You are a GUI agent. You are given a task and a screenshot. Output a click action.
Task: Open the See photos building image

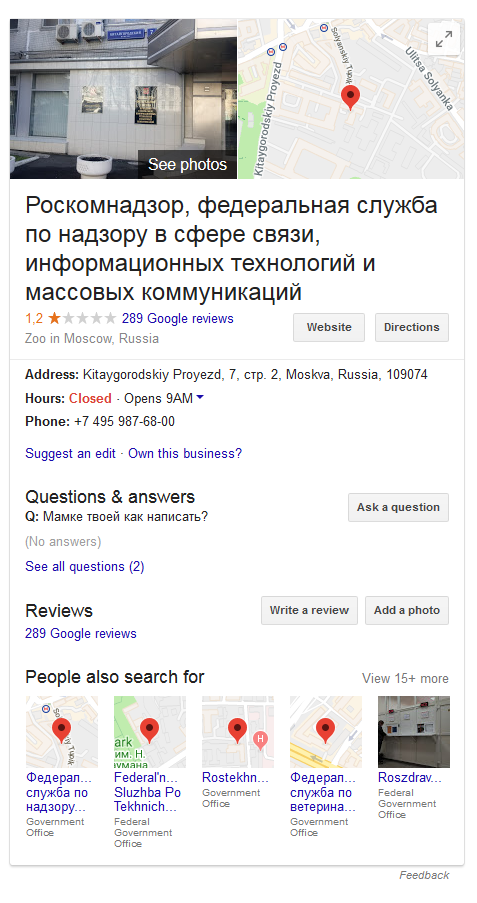pyautogui.click(x=123, y=98)
